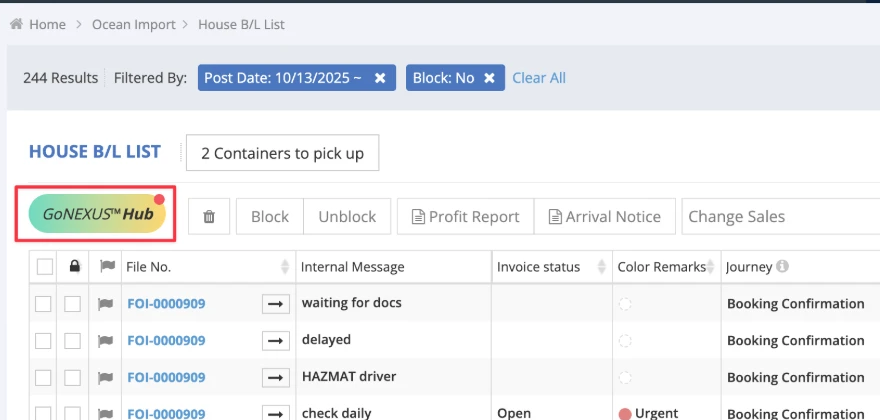The height and width of the screenshot is (420, 880).
Task: Click the red Urgent color remark dot
Action: (625, 414)
